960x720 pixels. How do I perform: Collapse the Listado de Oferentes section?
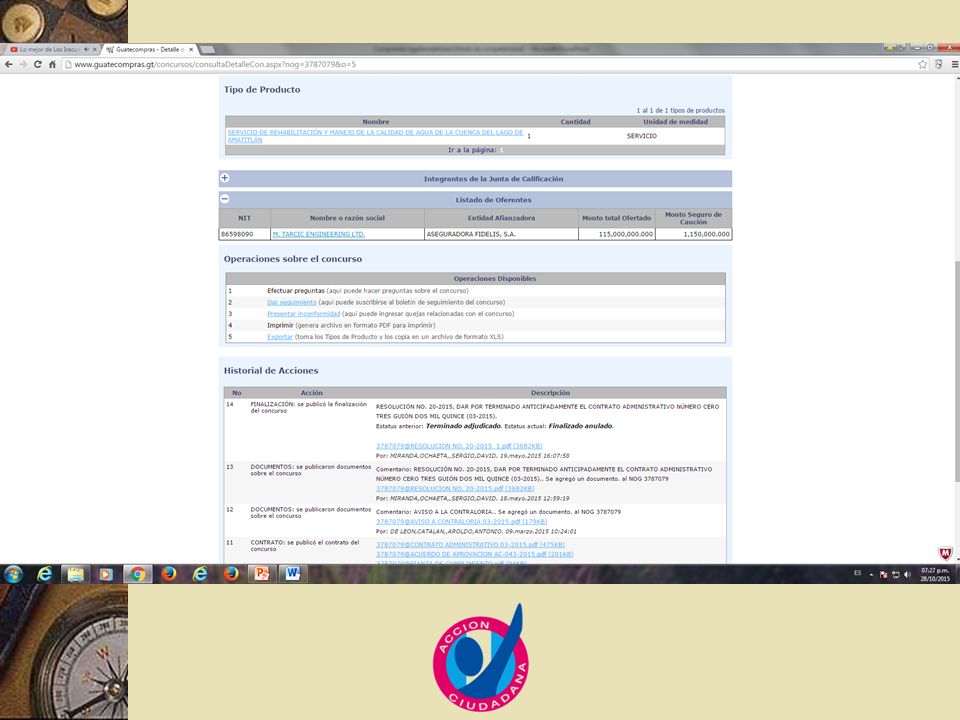tap(225, 199)
